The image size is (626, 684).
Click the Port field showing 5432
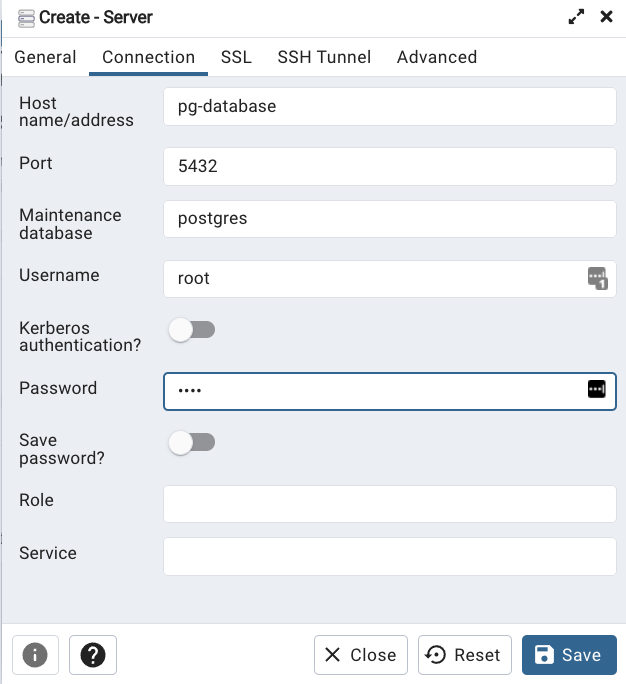click(x=390, y=166)
